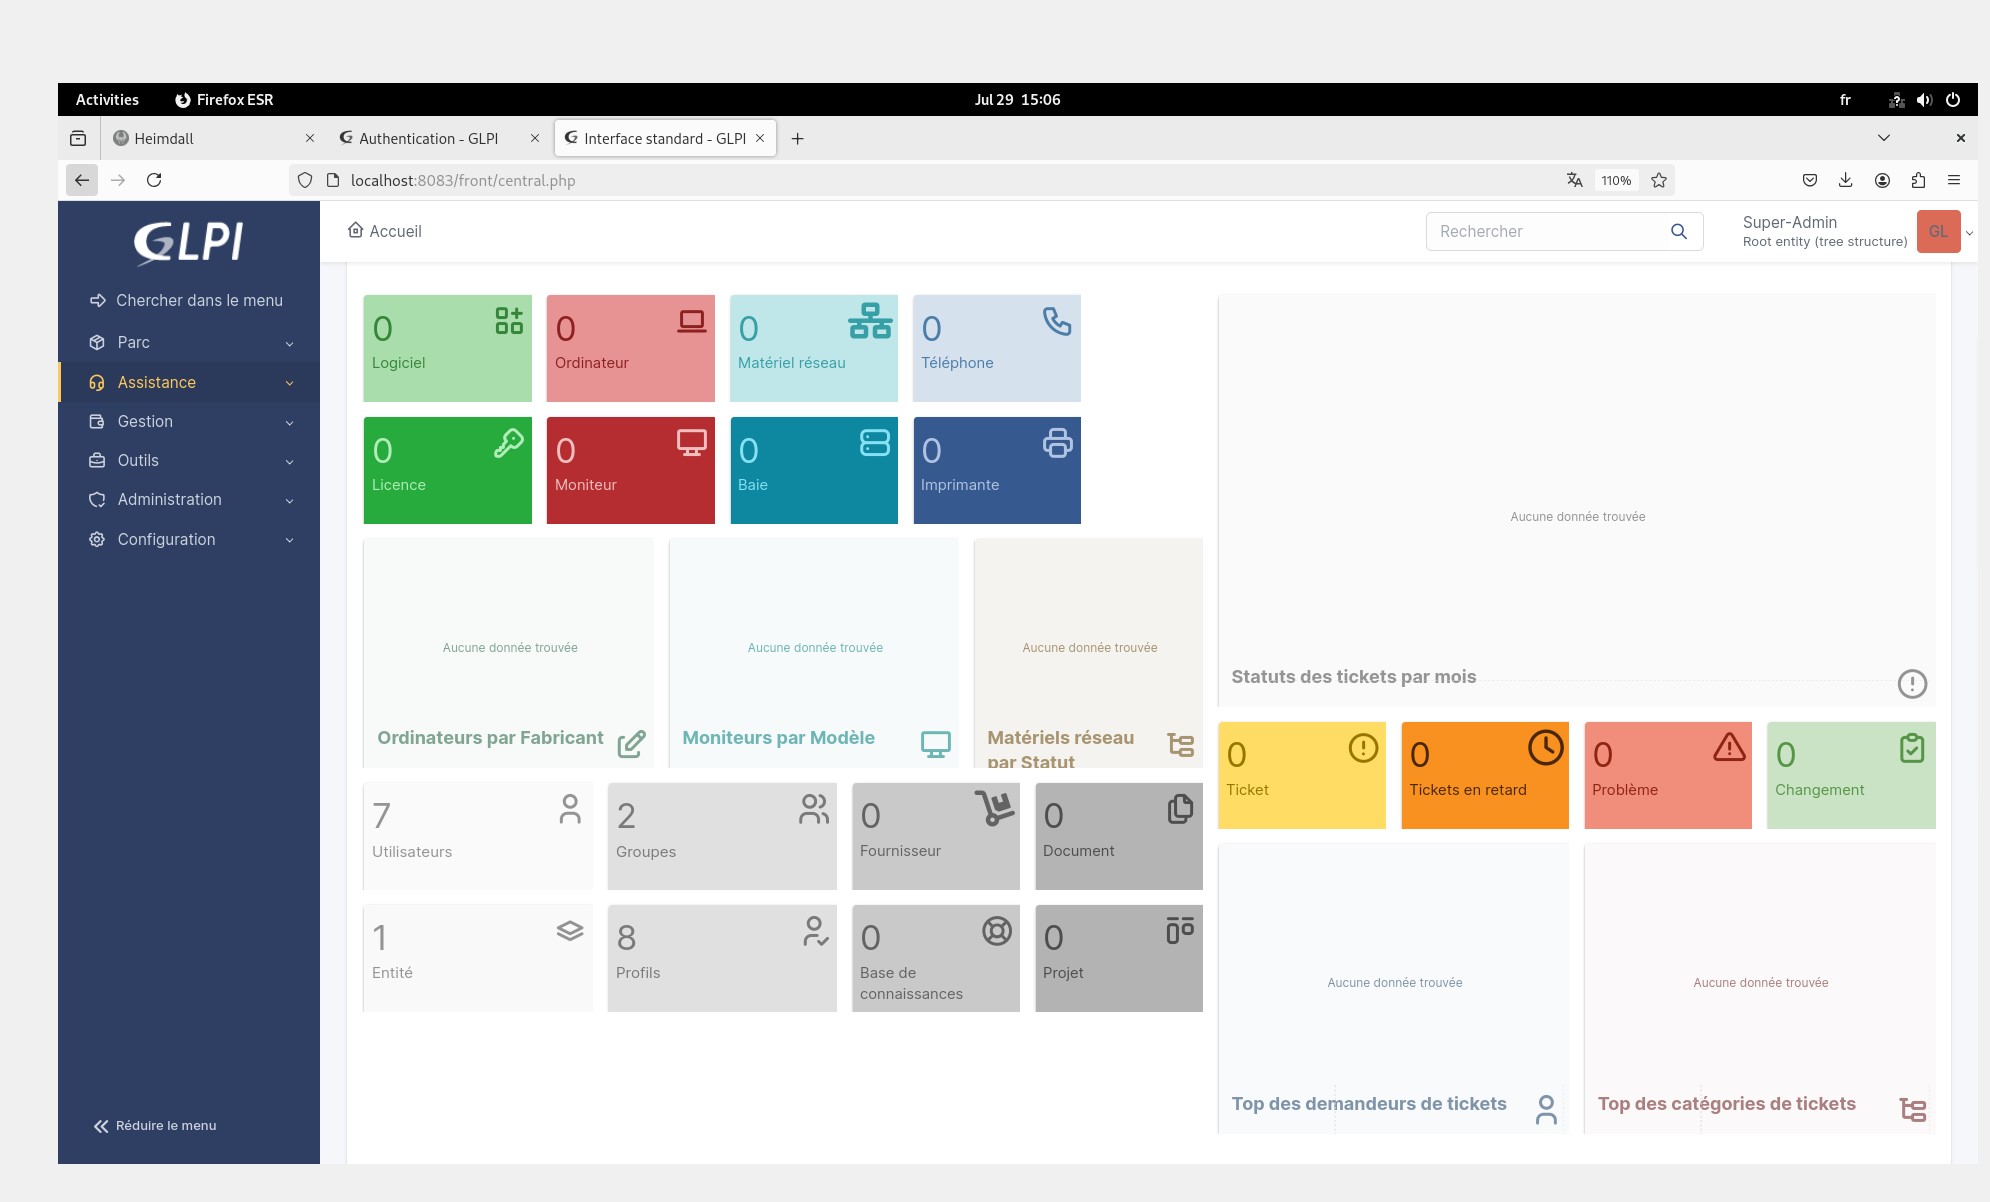The width and height of the screenshot is (1990, 1202).
Task: Expand the Parc menu chevron
Action: (x=289, y=344)
